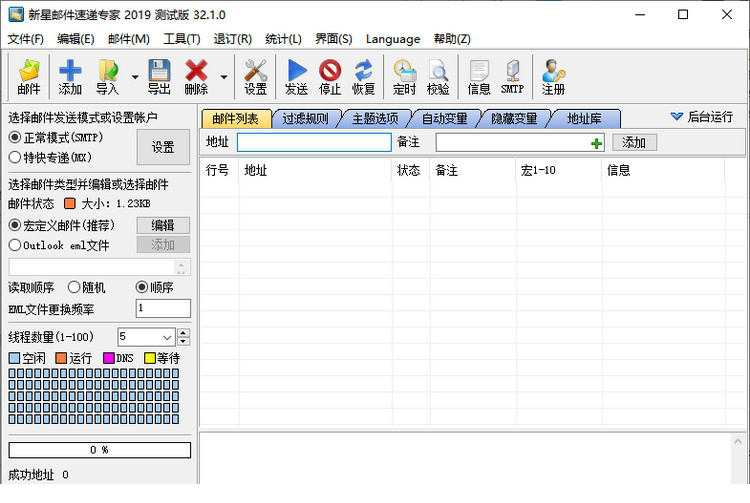Switch to the 地址库 tab

coord(585,119)
